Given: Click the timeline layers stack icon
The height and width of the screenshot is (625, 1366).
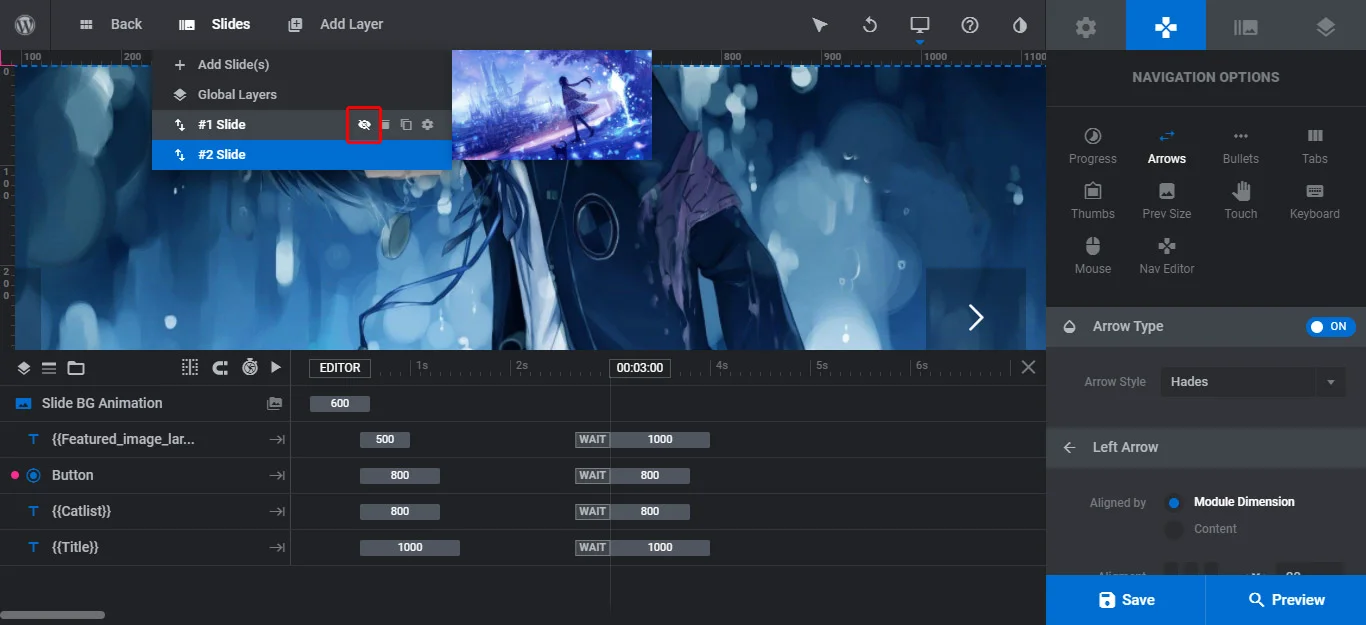Looking at the screenshot, I should pos(24,368).
